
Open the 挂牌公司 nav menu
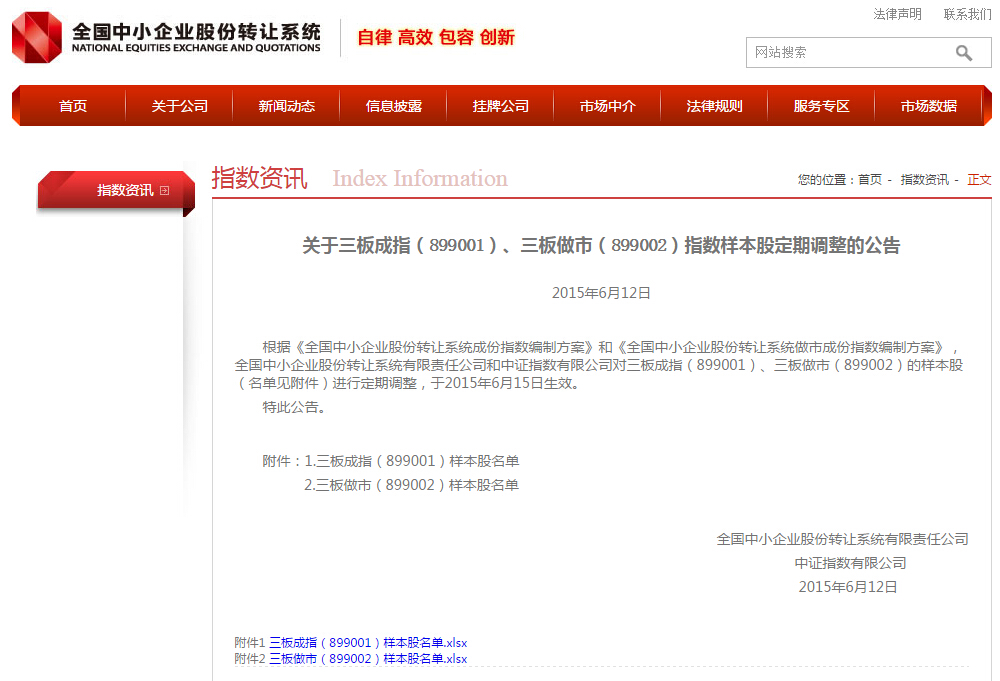(x=501, y=106)
